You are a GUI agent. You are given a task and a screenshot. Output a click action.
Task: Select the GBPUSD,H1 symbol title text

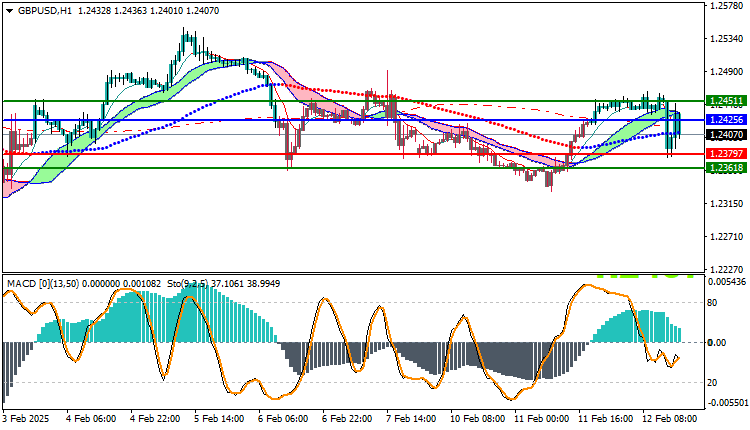(45, 11)
